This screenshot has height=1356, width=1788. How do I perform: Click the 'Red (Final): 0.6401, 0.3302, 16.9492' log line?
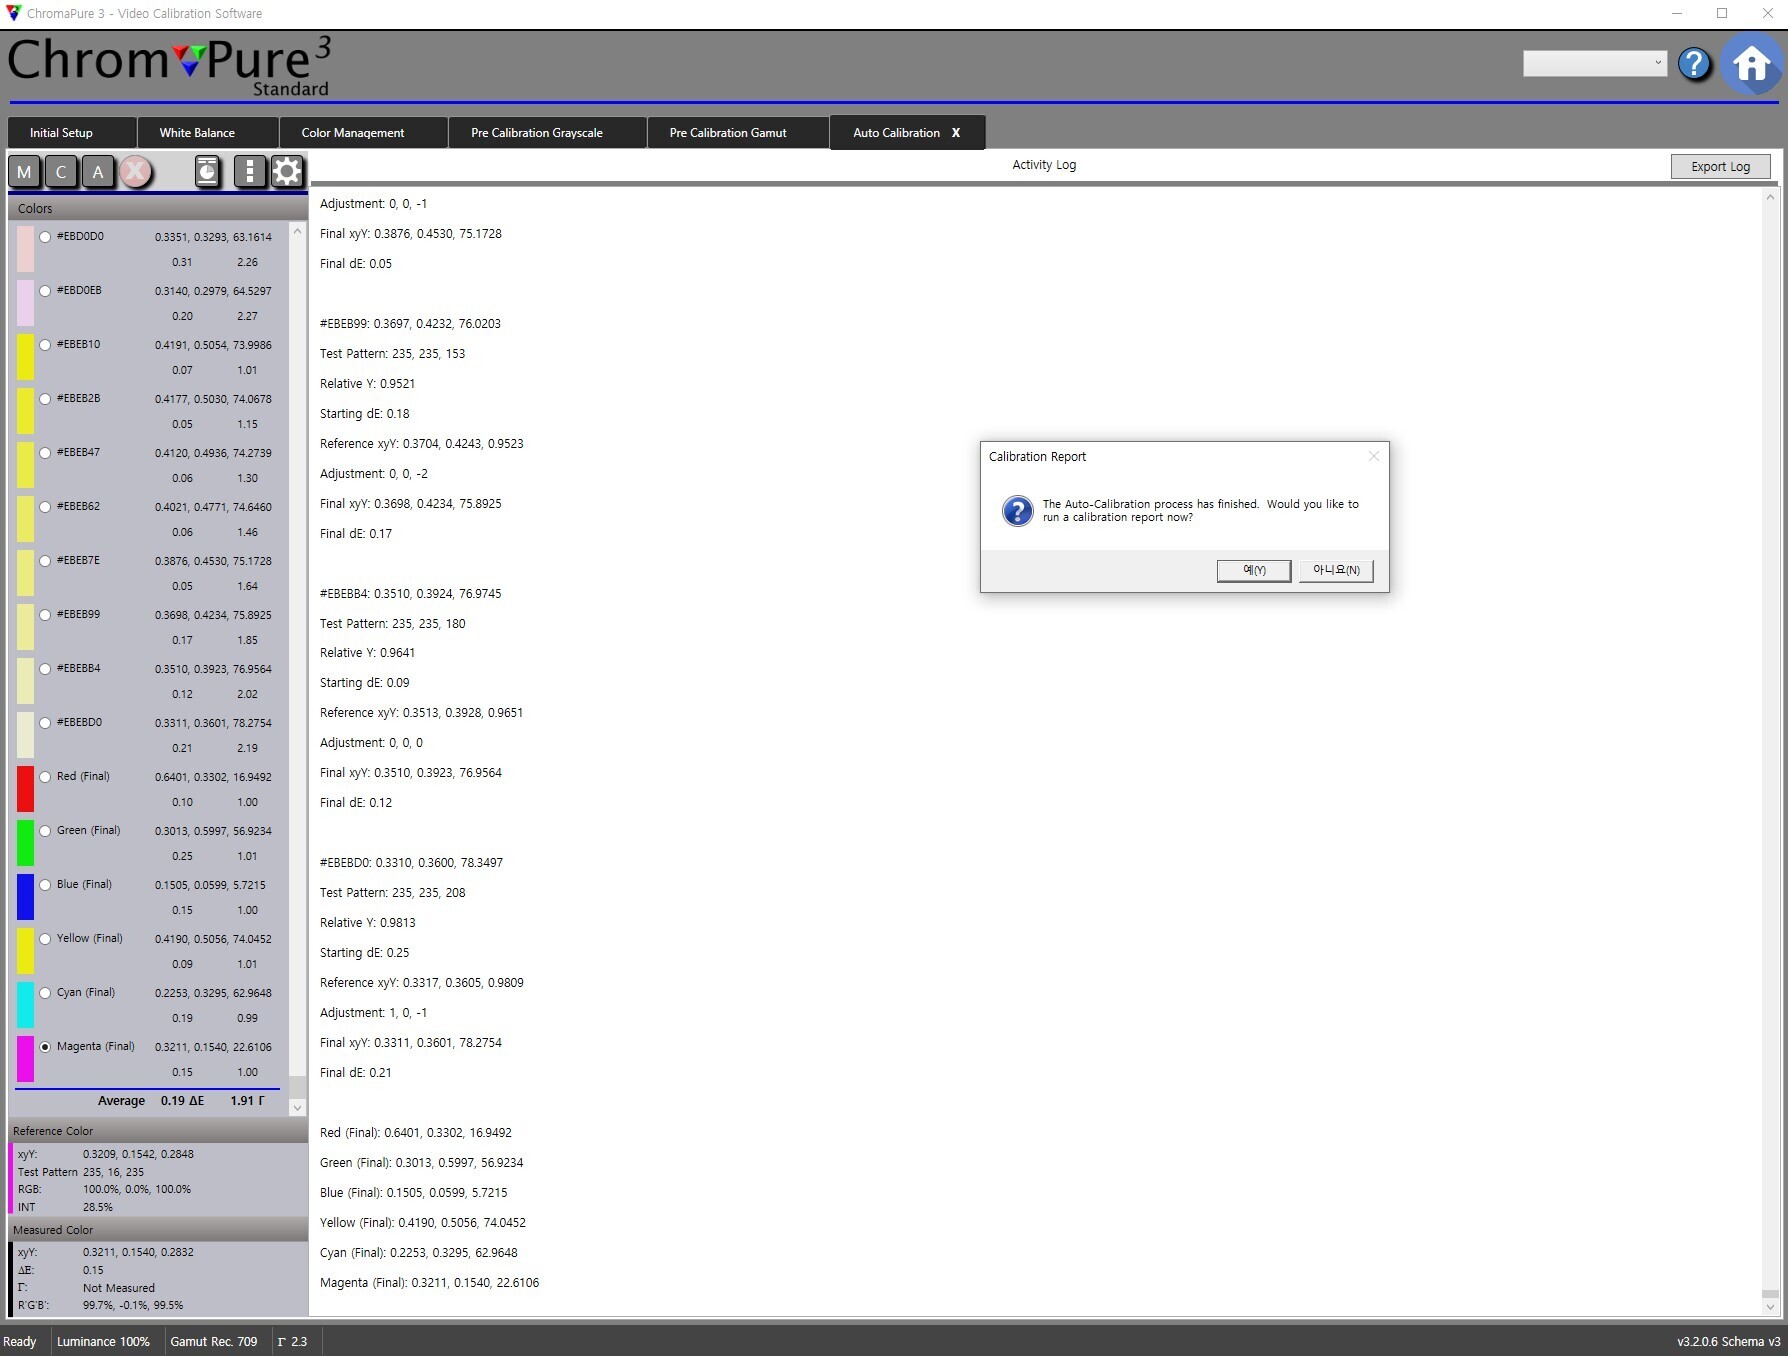(x=415, y=1133)
